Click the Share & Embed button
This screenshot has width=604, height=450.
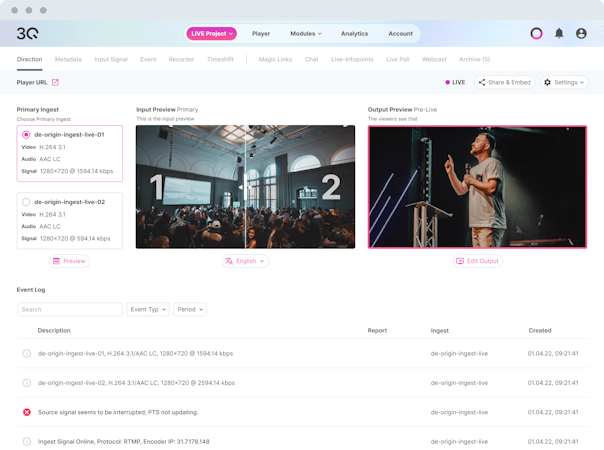(505, 82)
